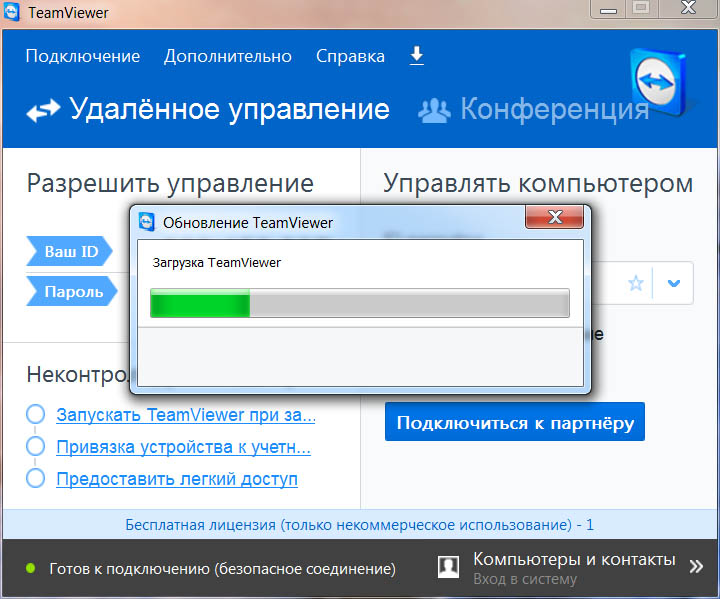Click the download update arrow icon
The width and height of the screenshot is (720, 599).
416,56
